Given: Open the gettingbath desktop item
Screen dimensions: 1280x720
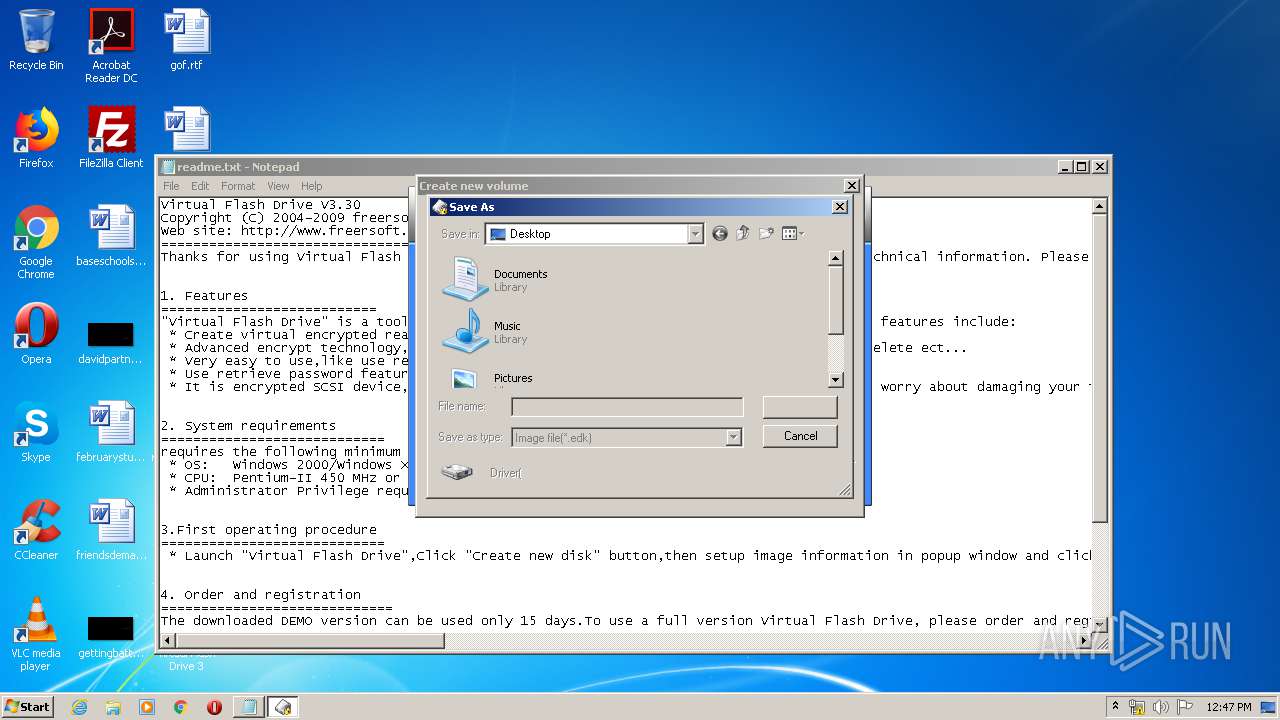Looking at the screenshot, I should point(111,636).
